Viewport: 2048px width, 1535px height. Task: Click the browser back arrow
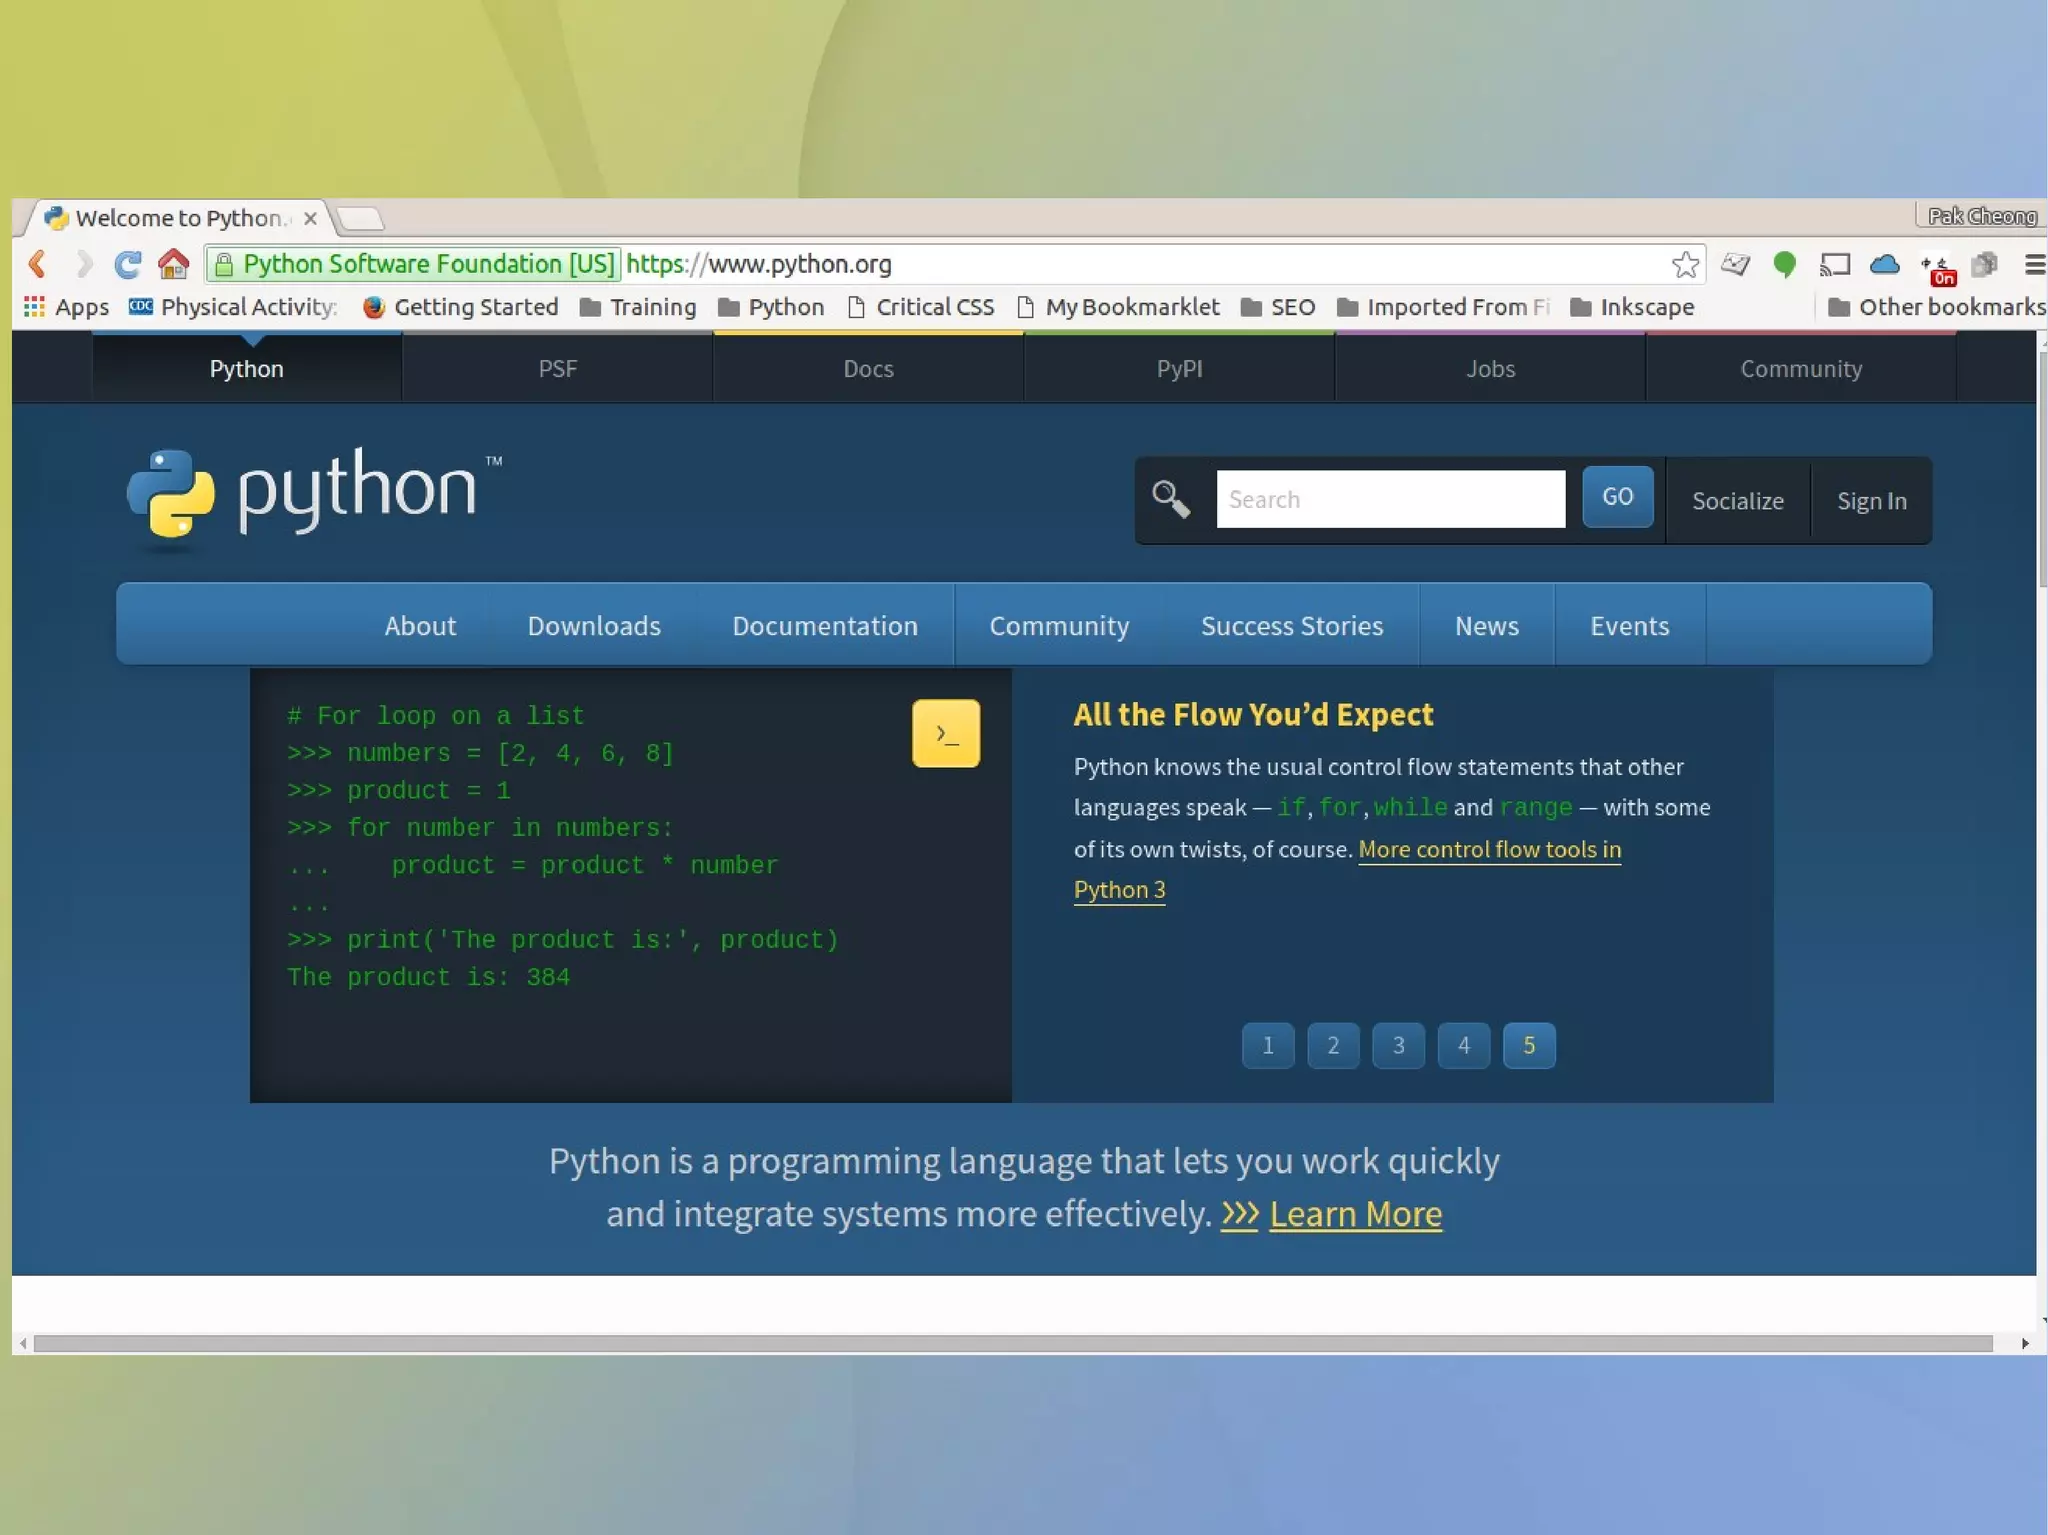pyautogui.click(x=38, y=264)
